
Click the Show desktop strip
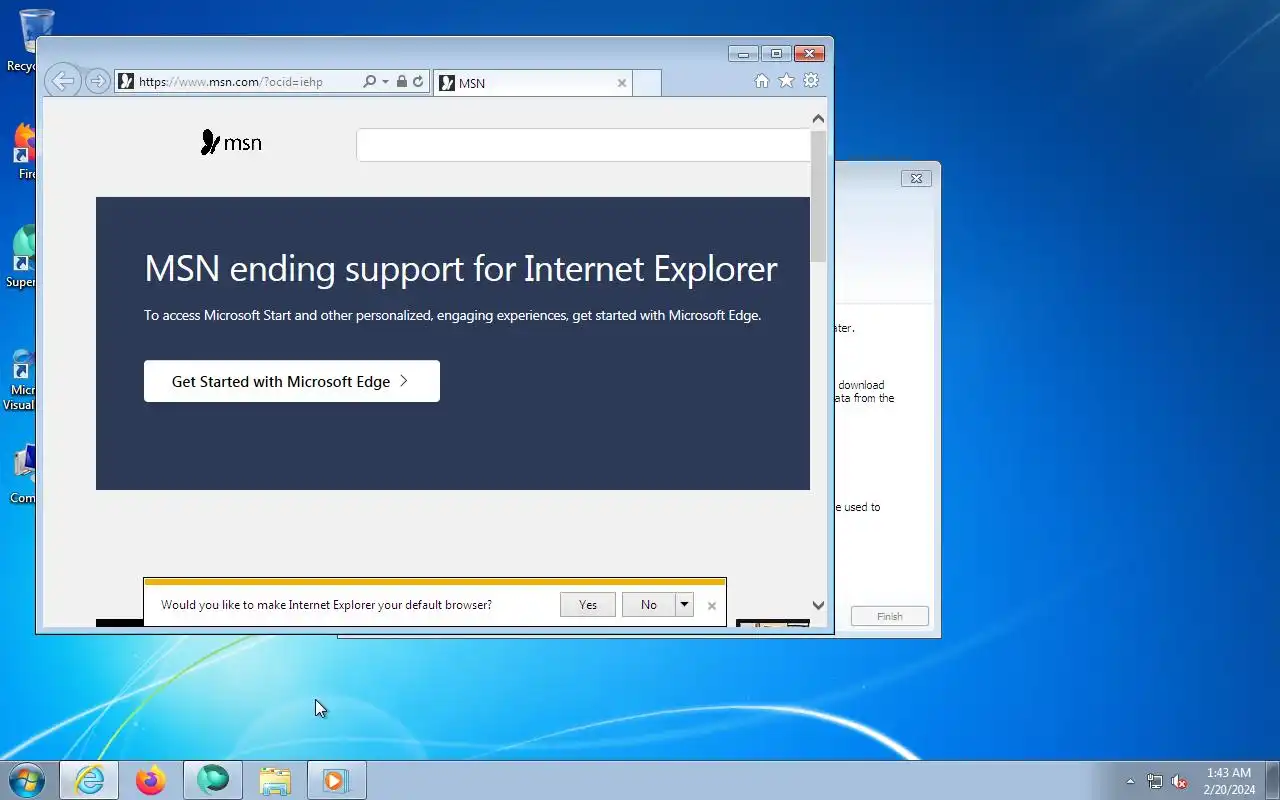(x=1272, y=780)
